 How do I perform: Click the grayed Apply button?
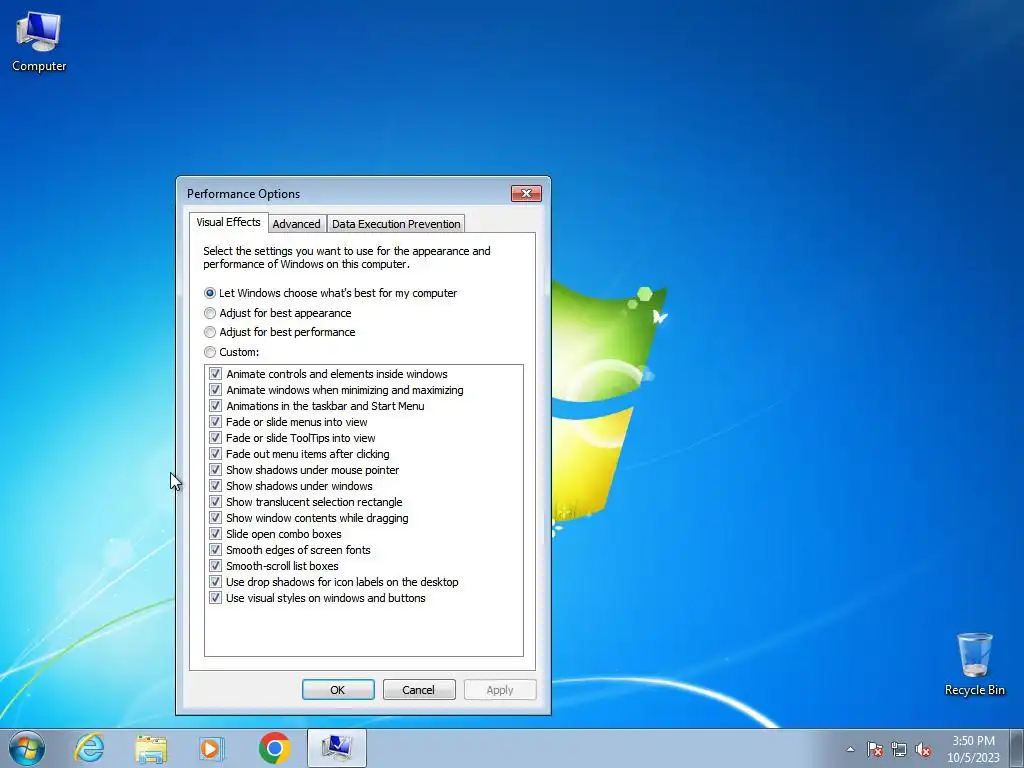pyautogui.click(x=500, y=690)
